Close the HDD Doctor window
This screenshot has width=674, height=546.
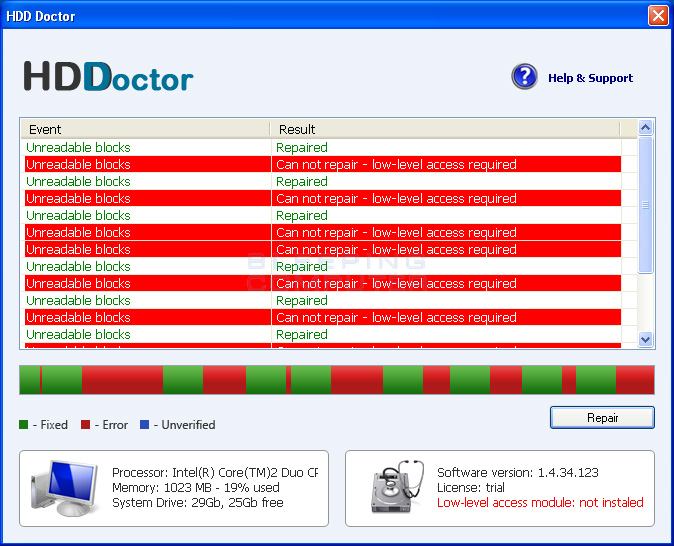(658, 16)
